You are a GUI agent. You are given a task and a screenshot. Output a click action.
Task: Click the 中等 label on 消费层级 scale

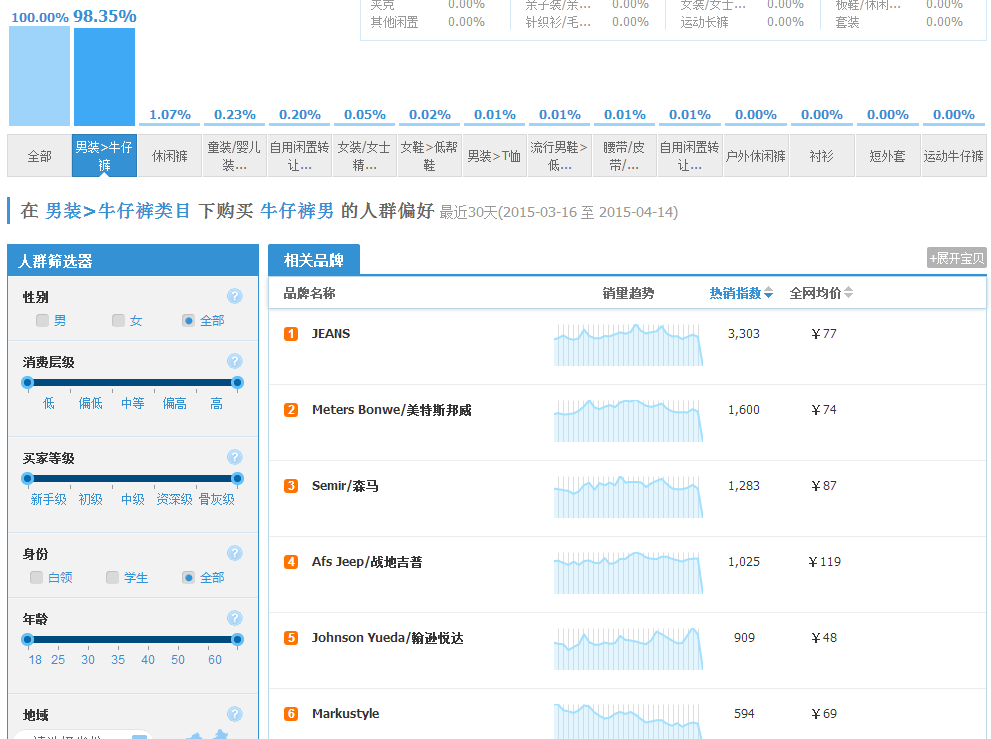coord(133,403)
